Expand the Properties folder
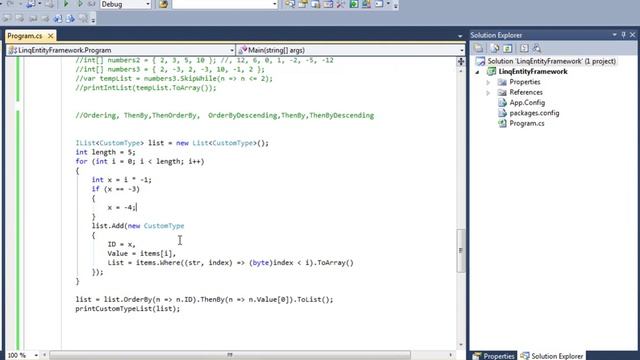 [x=488, y=82]
